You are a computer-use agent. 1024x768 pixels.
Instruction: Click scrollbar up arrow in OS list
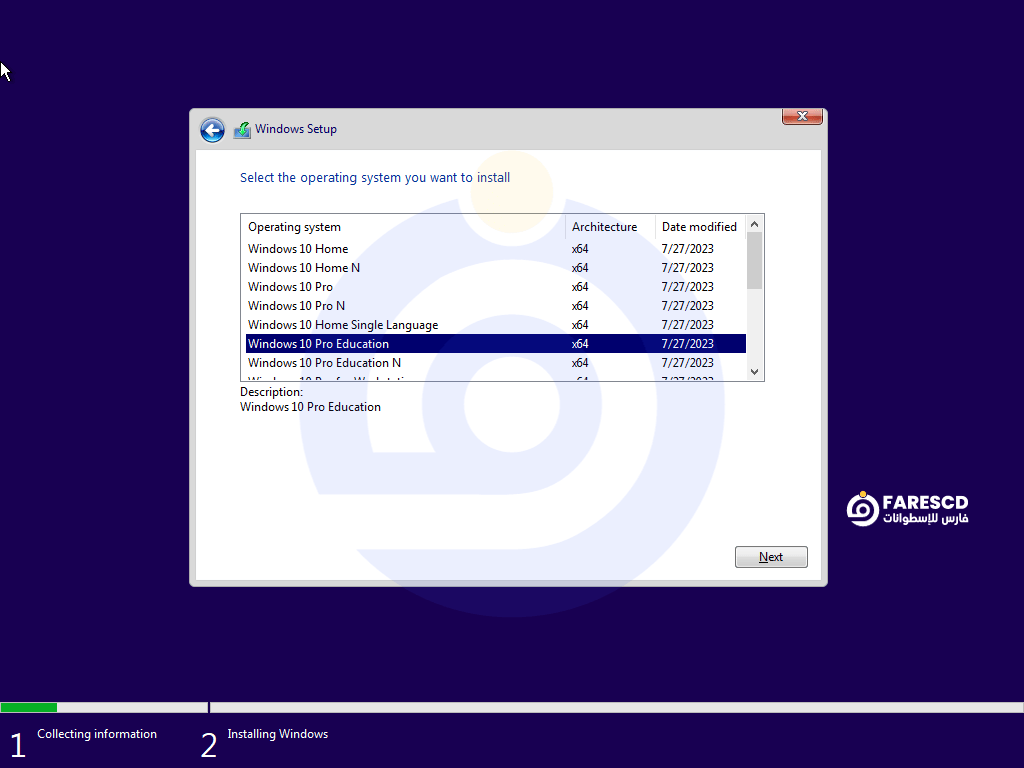click(x=754, y=224)
